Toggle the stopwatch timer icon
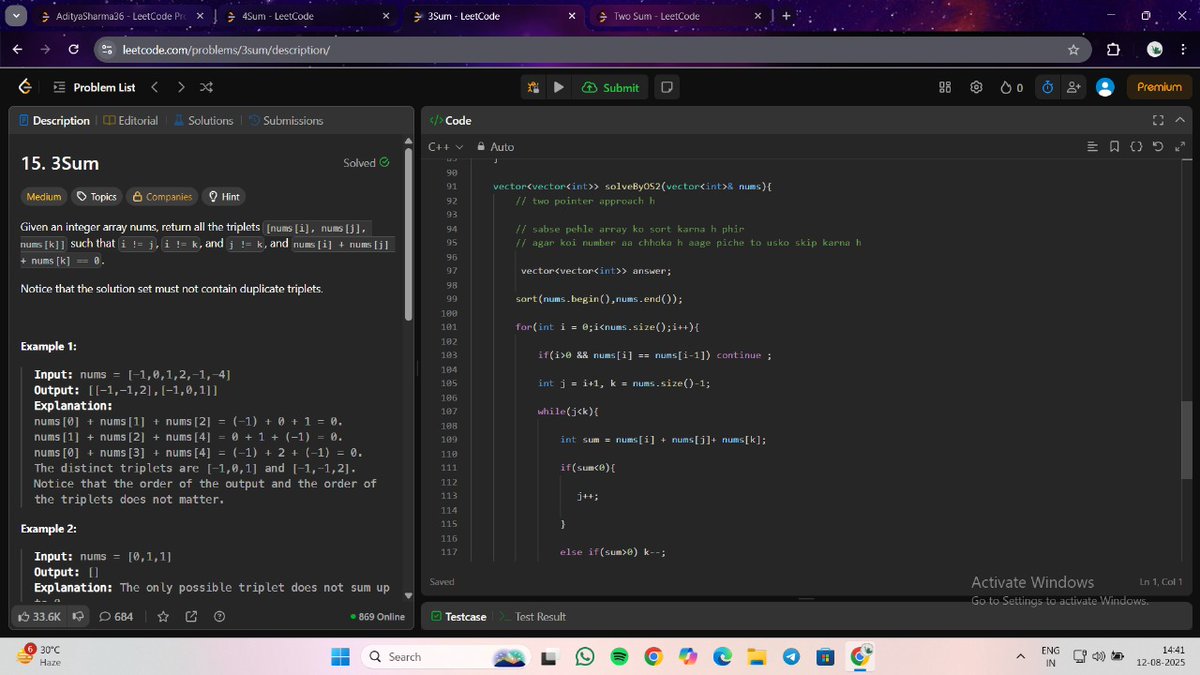The image size is (1200, 675). [x=1047, y=87]
